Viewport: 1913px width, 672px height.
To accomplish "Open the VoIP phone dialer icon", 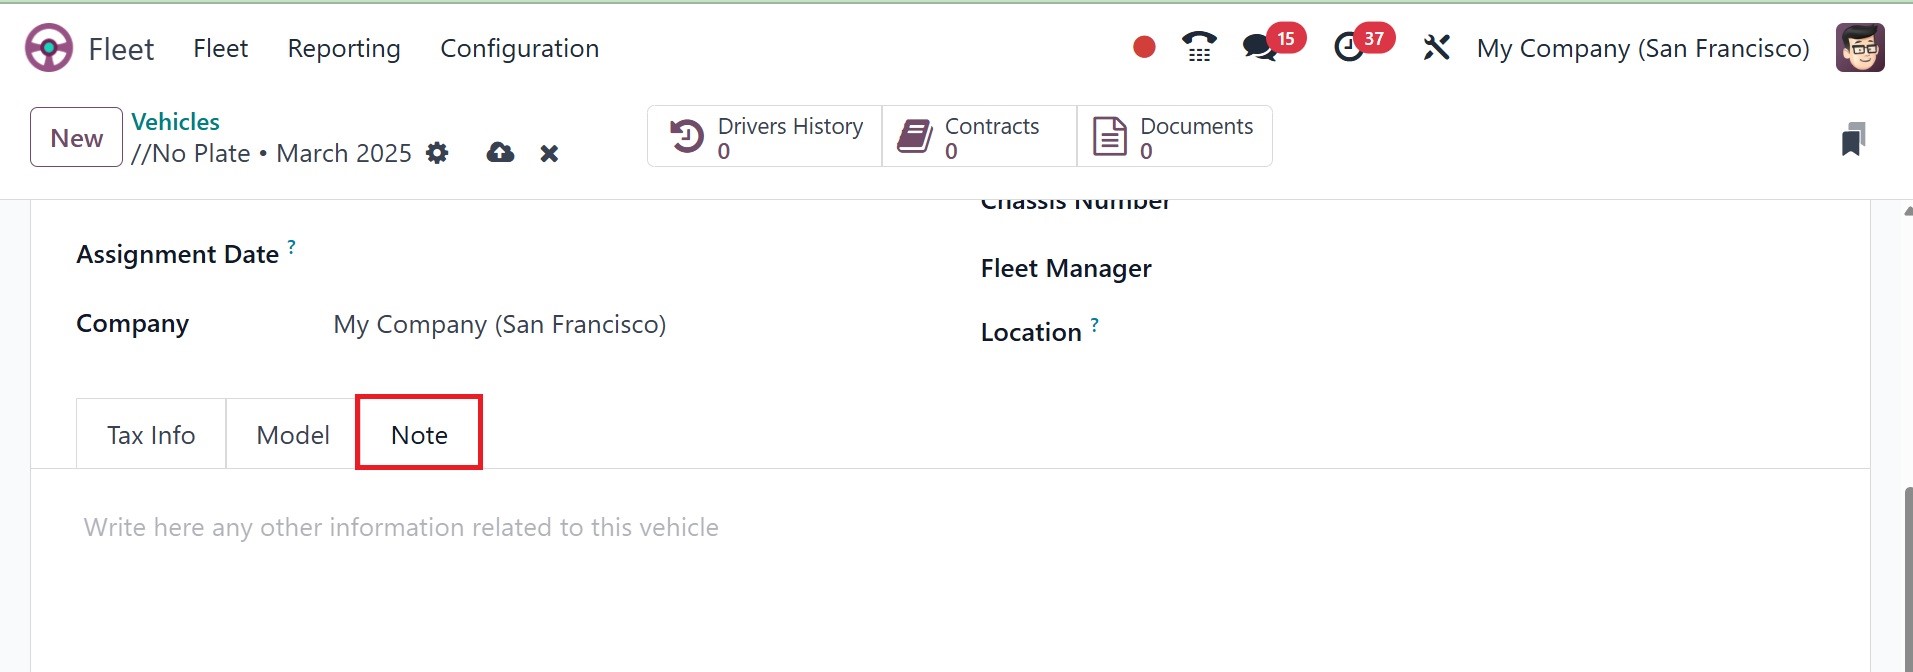I will pos(1199,47).
